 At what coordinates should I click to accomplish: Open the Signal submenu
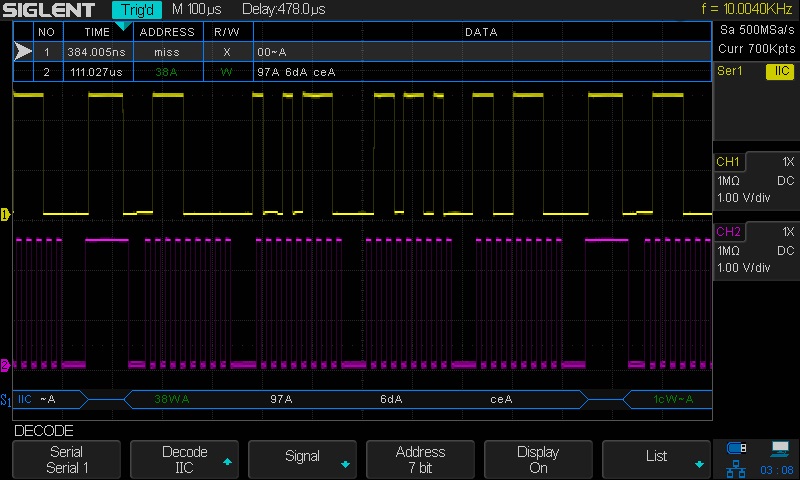303,460
